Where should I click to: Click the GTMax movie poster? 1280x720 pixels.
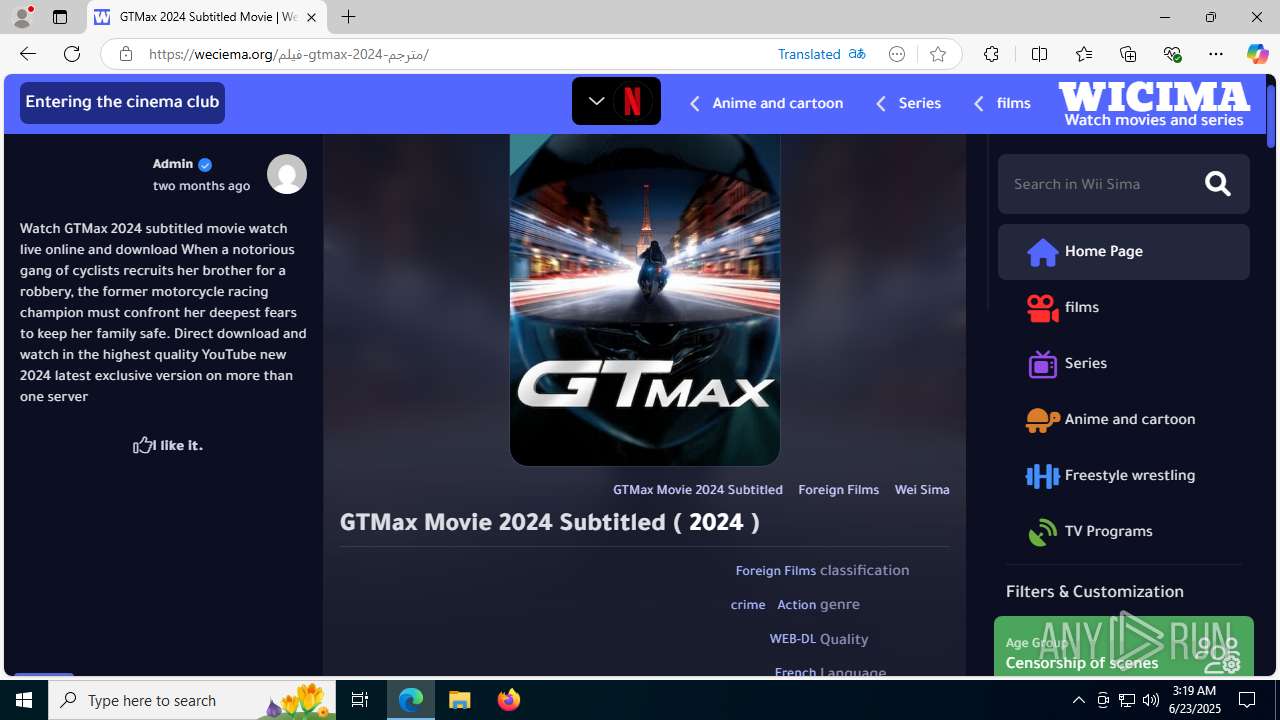coord(645,299)
